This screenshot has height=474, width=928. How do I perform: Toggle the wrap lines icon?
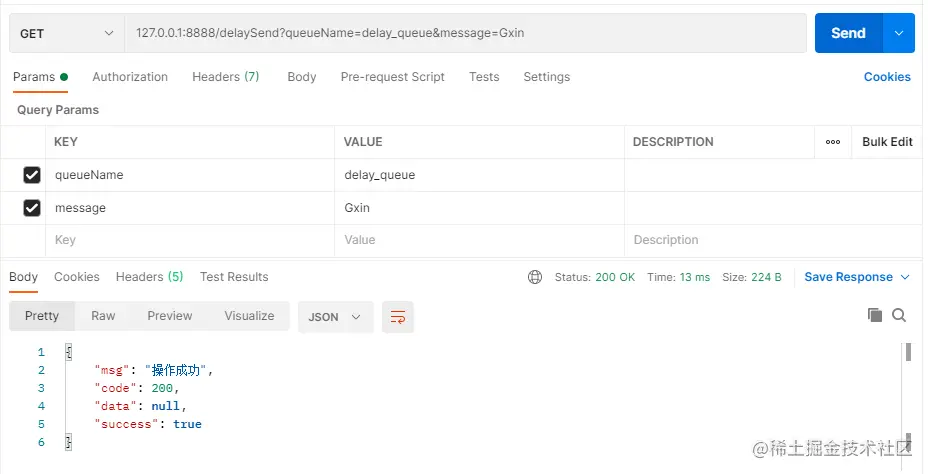[398, 317]
